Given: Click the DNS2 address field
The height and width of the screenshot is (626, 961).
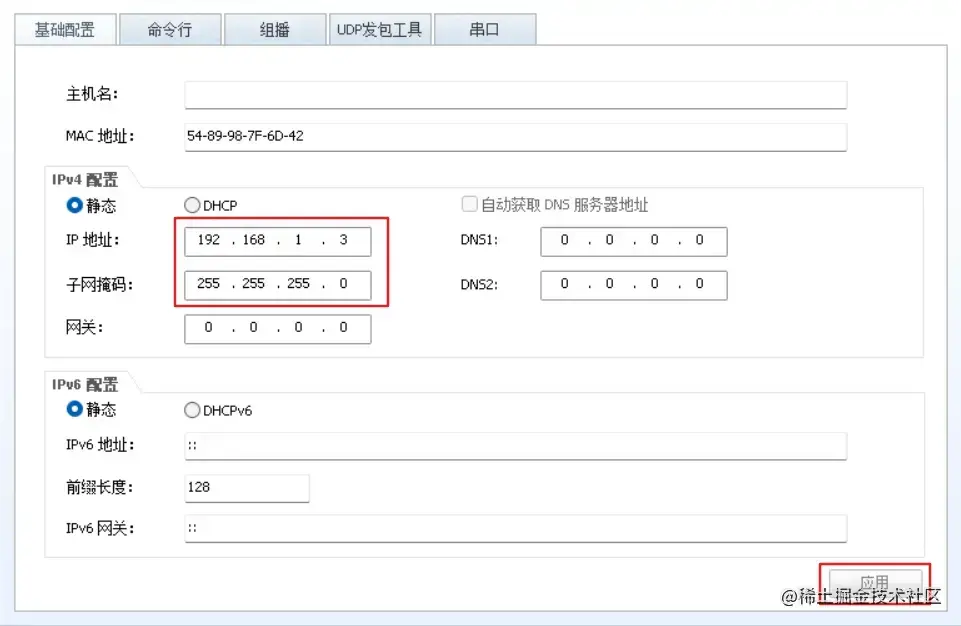Looking at the screenshot, I should (634, 285).
